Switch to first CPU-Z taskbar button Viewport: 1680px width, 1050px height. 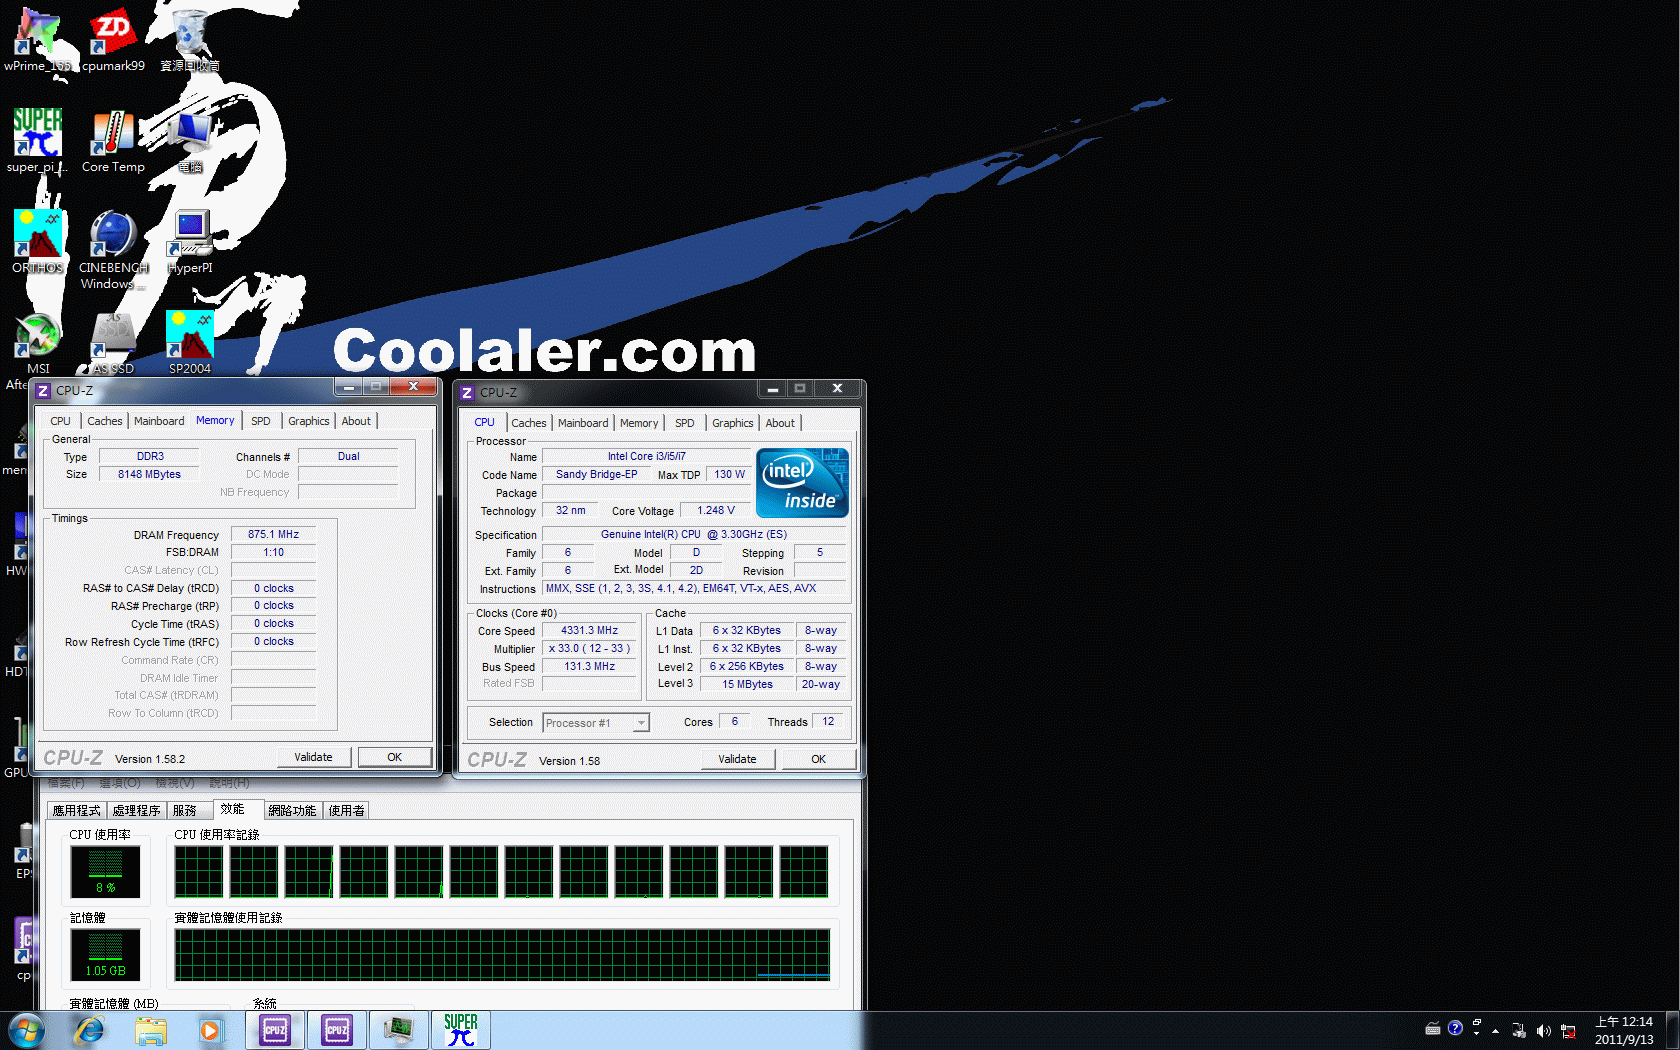[x=275, y=1030]
